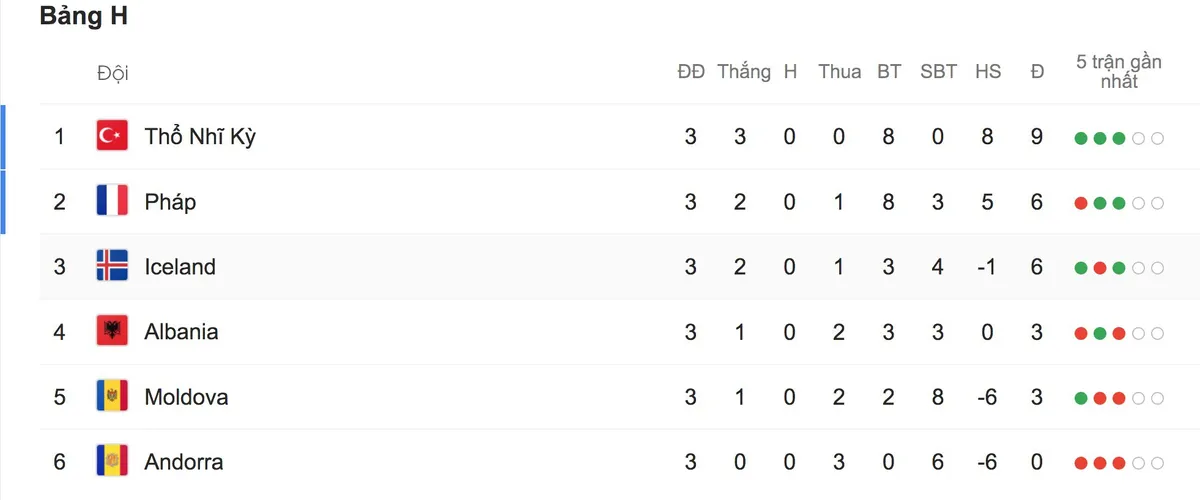Click the France flag icon
This screenshot has width=1200, height=500.
pyautogui.click(x=112, y=201)
